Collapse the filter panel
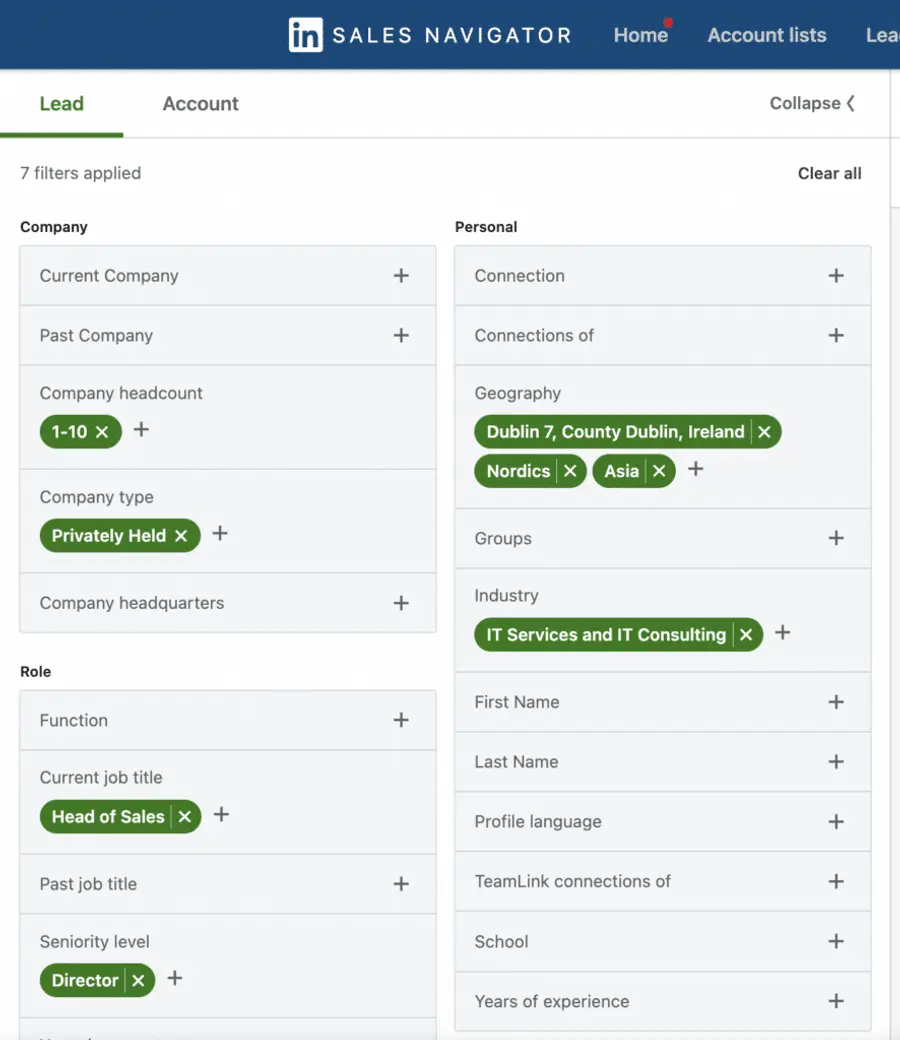900x1040 pixels. click(812, 103)
